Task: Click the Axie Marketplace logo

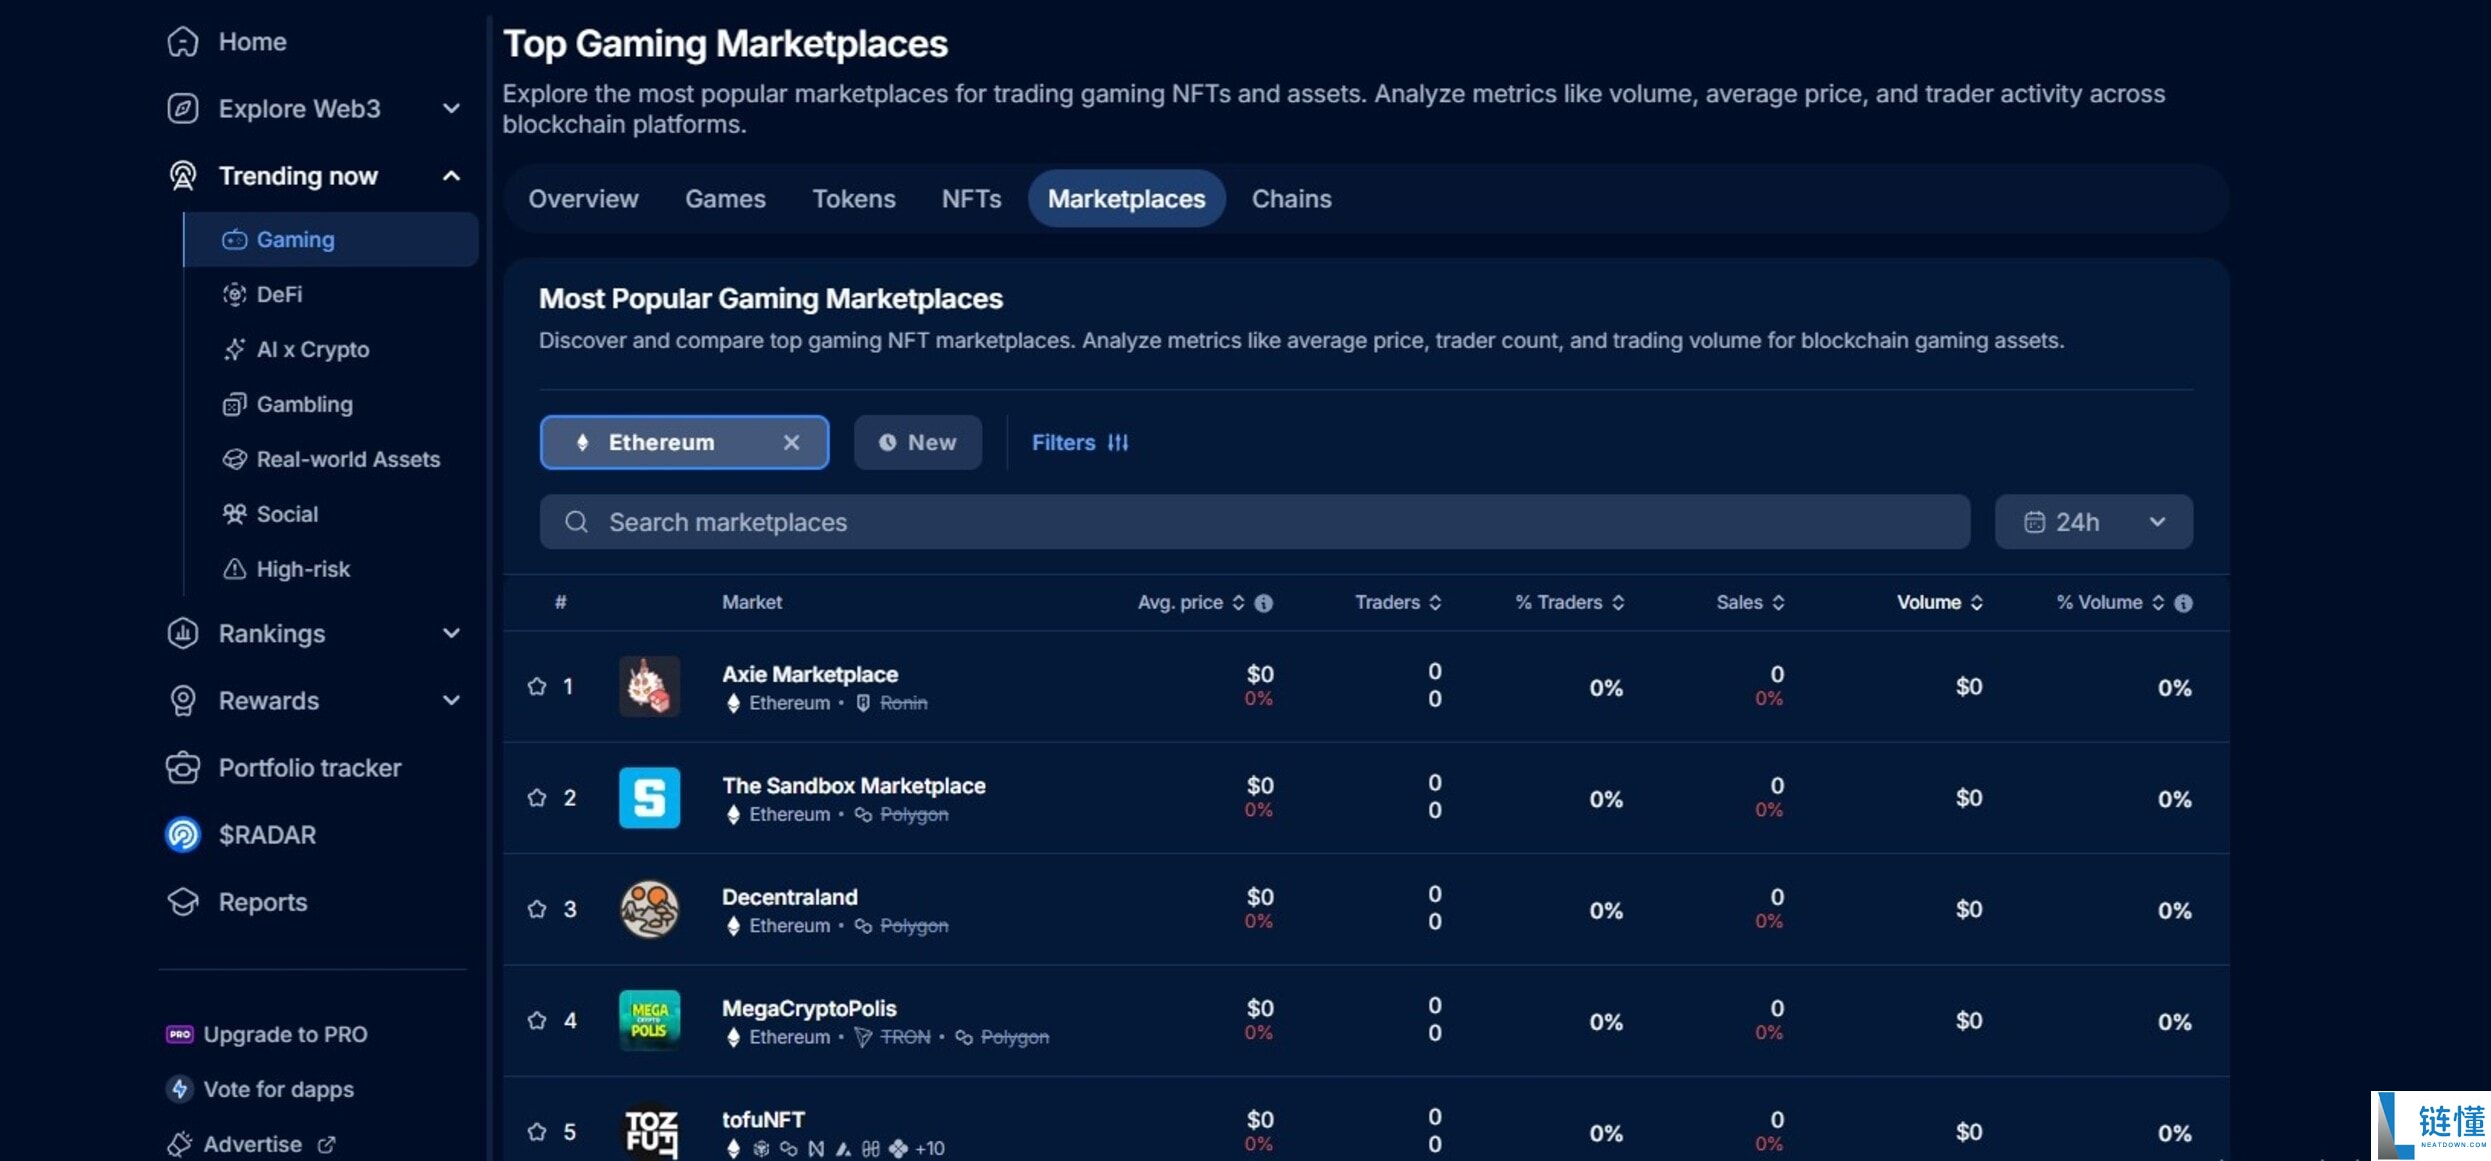Action: 649,686
